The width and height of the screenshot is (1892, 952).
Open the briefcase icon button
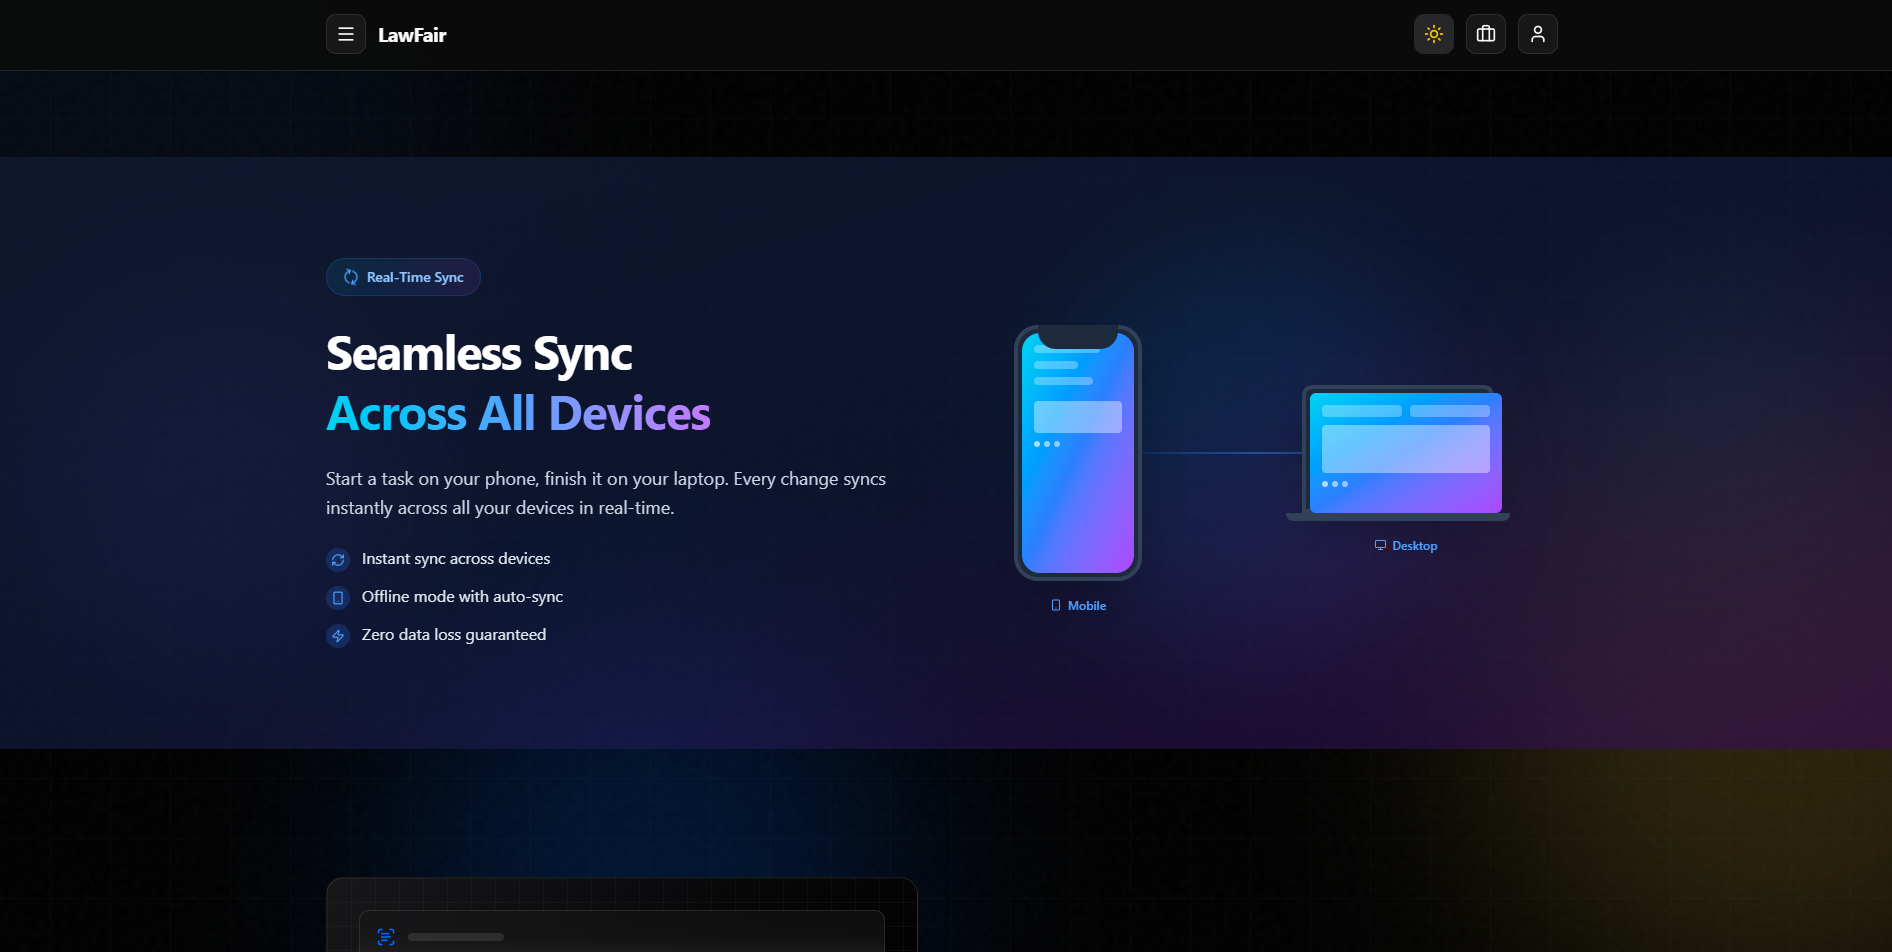1486,34
